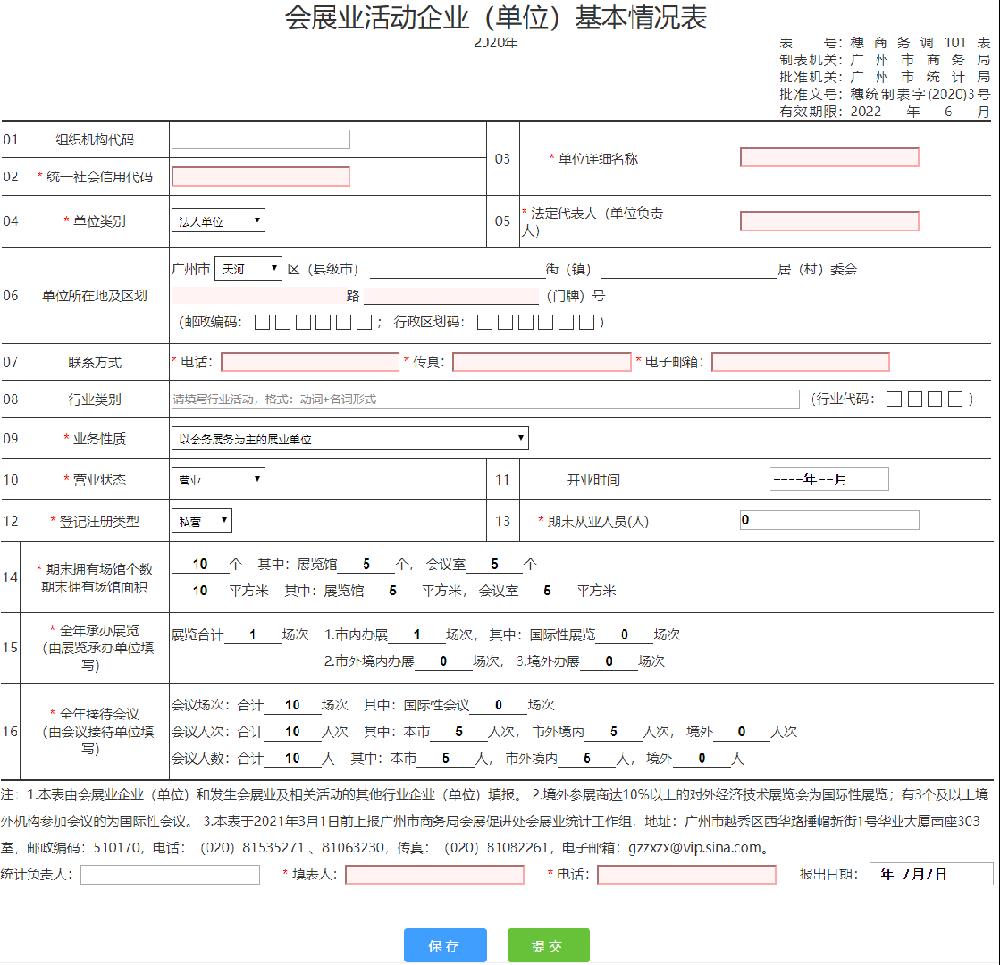Click the page title 会展业活动企业（单位）基本情况表
Image resolution: width=1000 pixels, height=965 pixels.
tap(496, 17)
